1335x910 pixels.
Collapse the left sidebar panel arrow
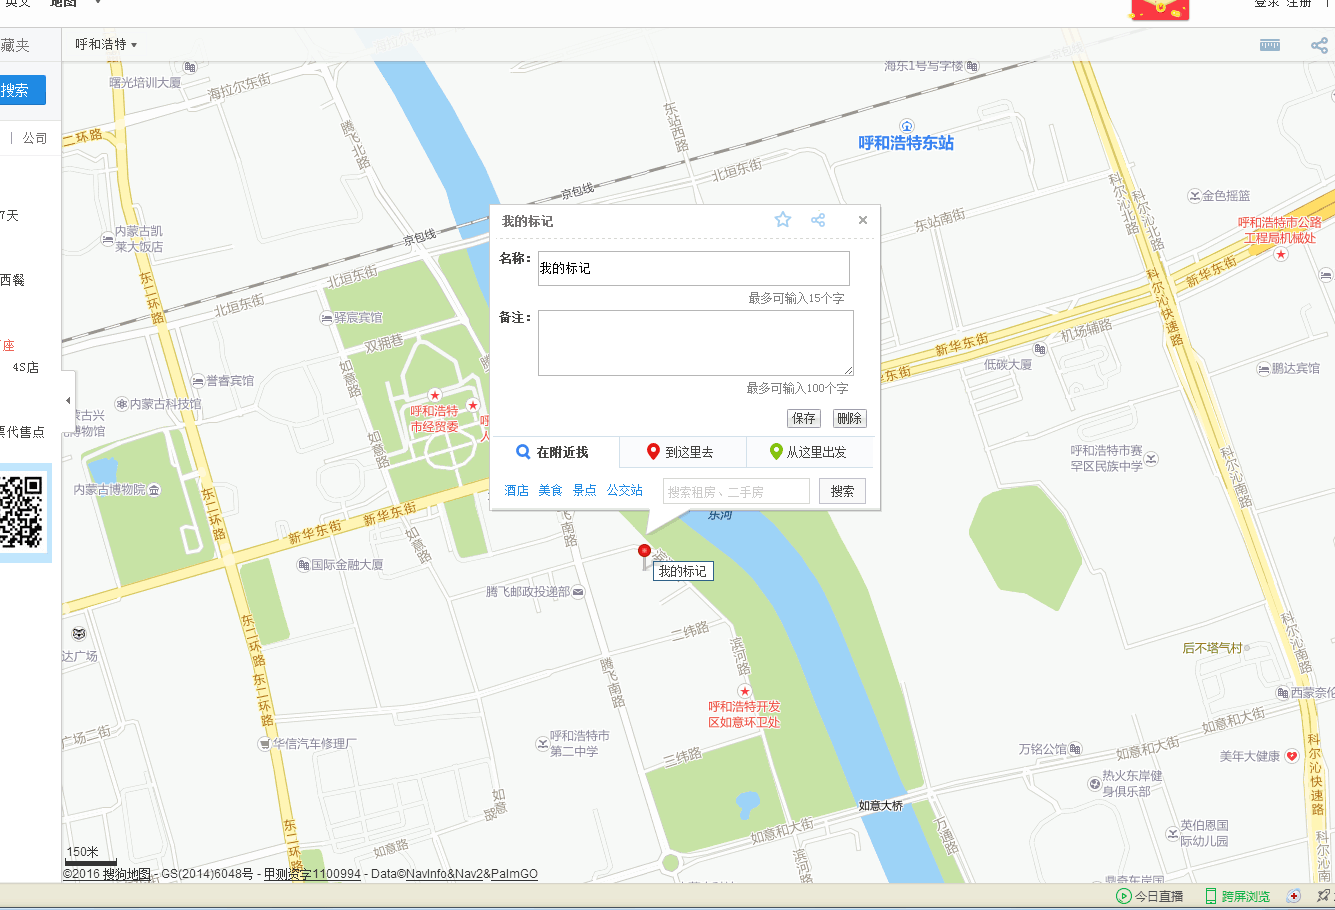(68, 401)
